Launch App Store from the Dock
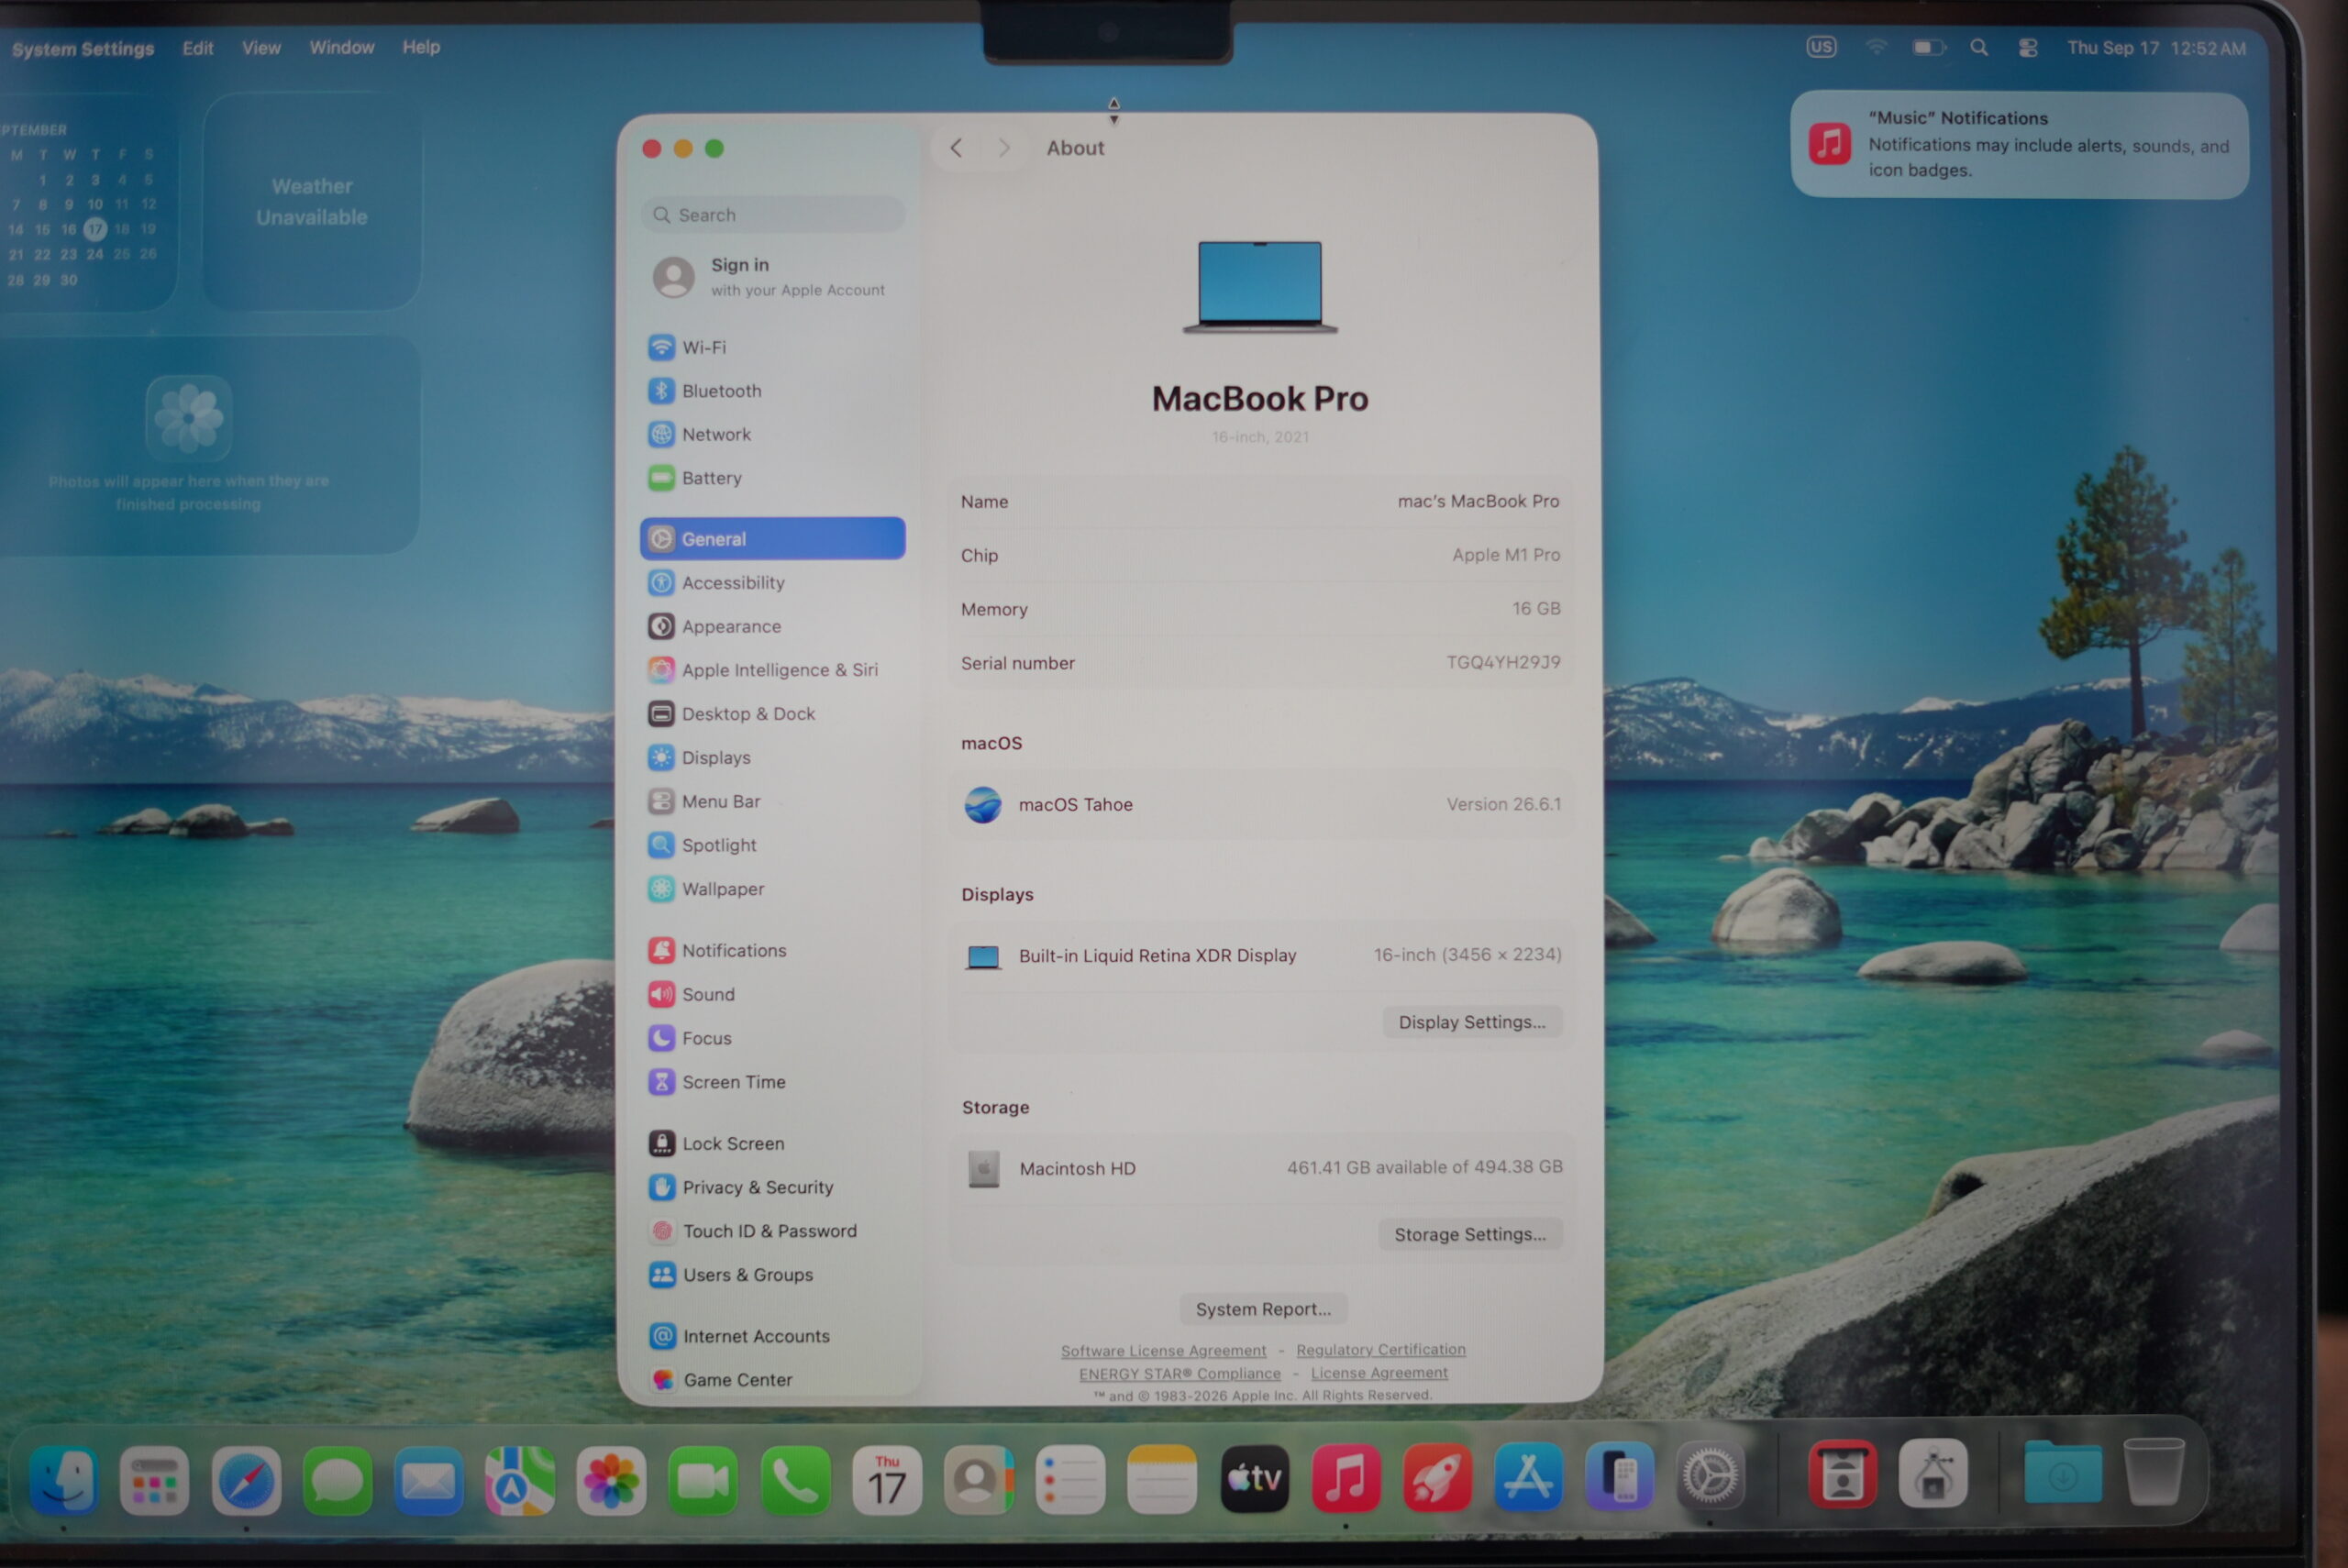 pos(1529,1477)
